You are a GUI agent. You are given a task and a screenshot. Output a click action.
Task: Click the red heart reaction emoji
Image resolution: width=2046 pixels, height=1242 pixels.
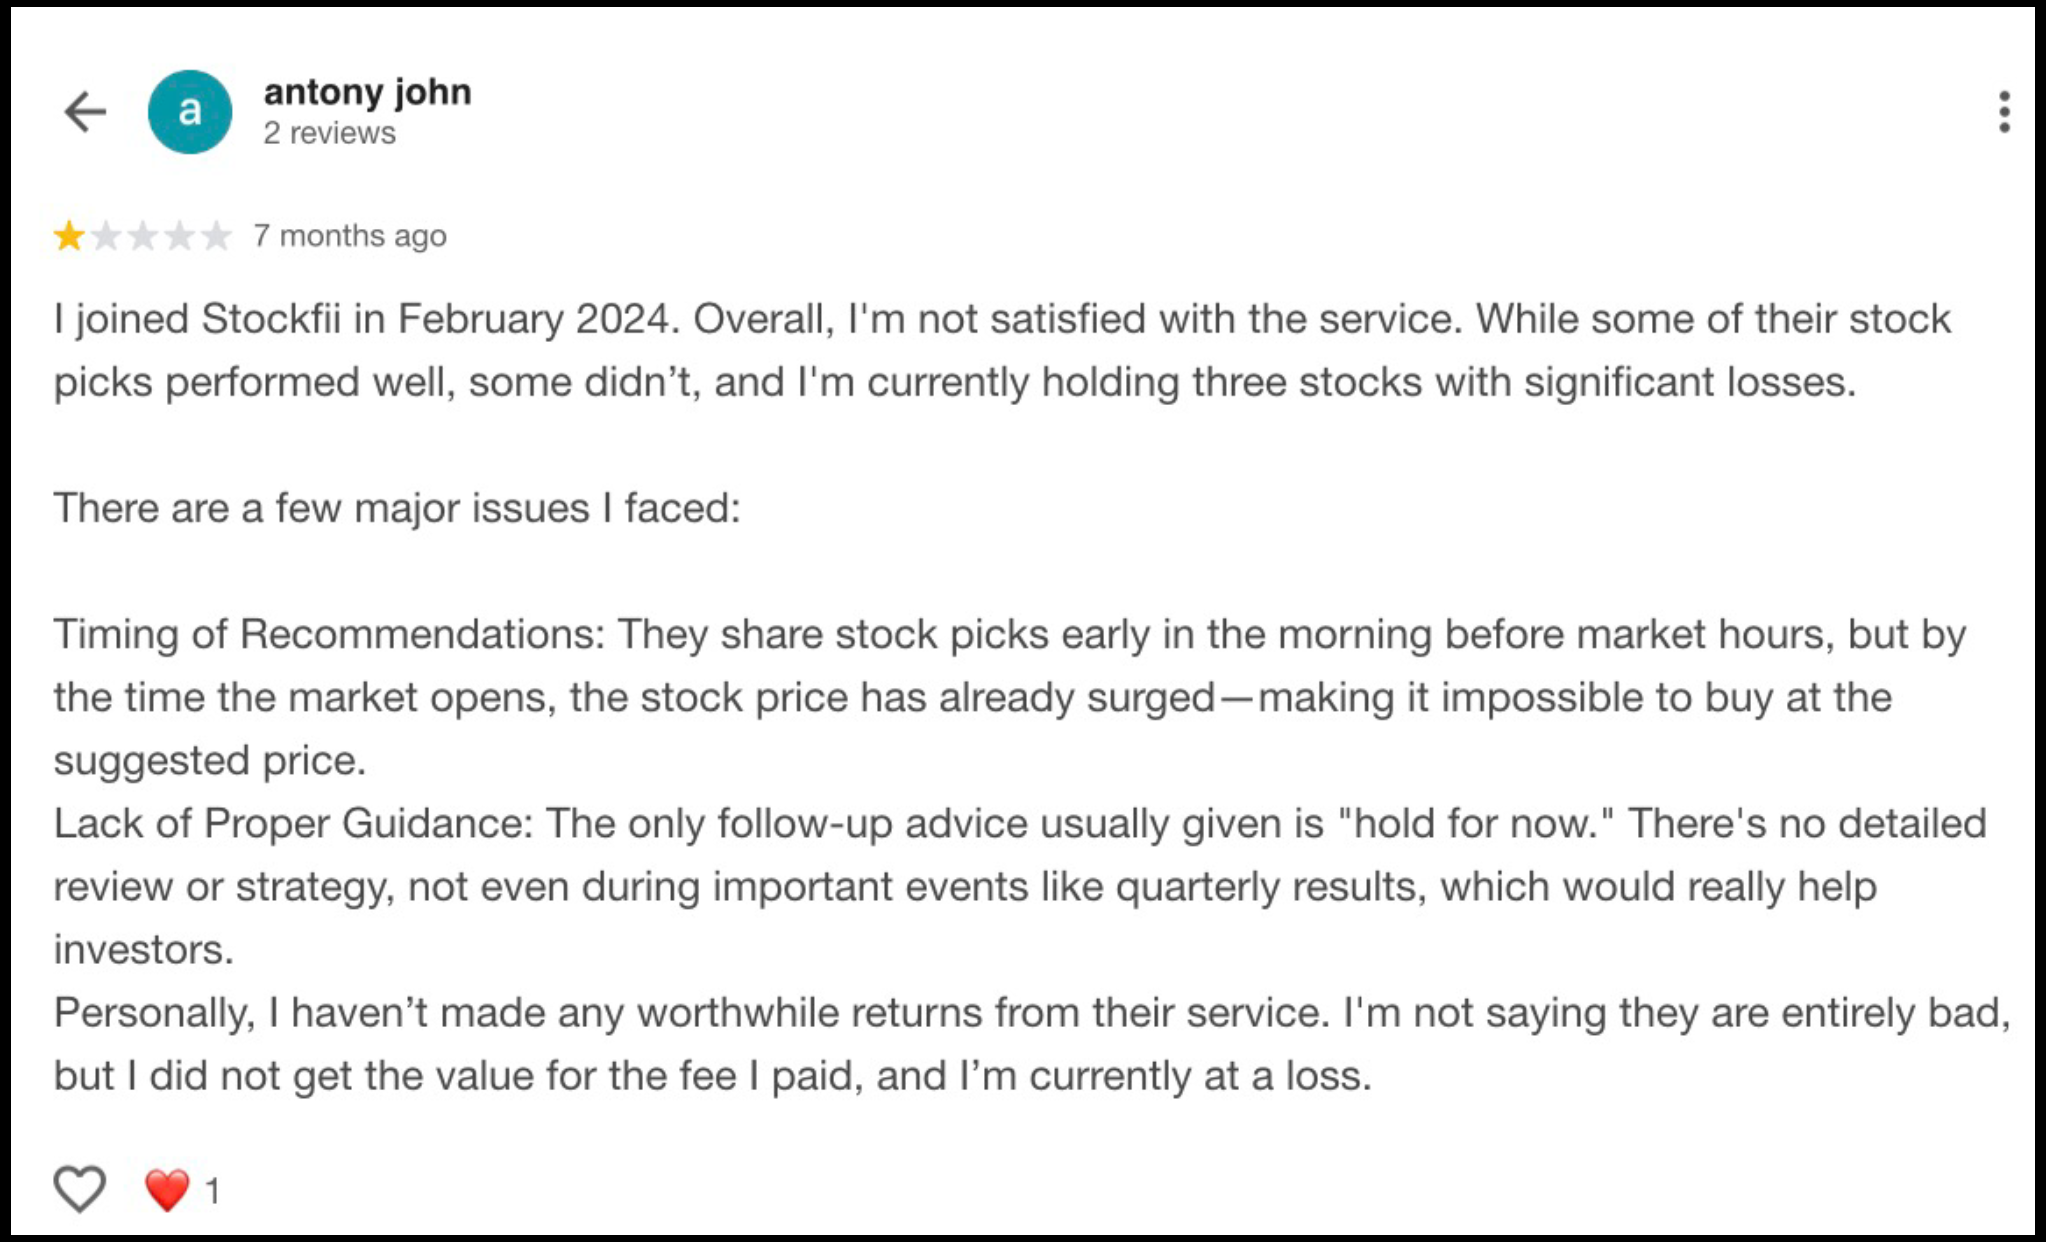click(167, 1190)
